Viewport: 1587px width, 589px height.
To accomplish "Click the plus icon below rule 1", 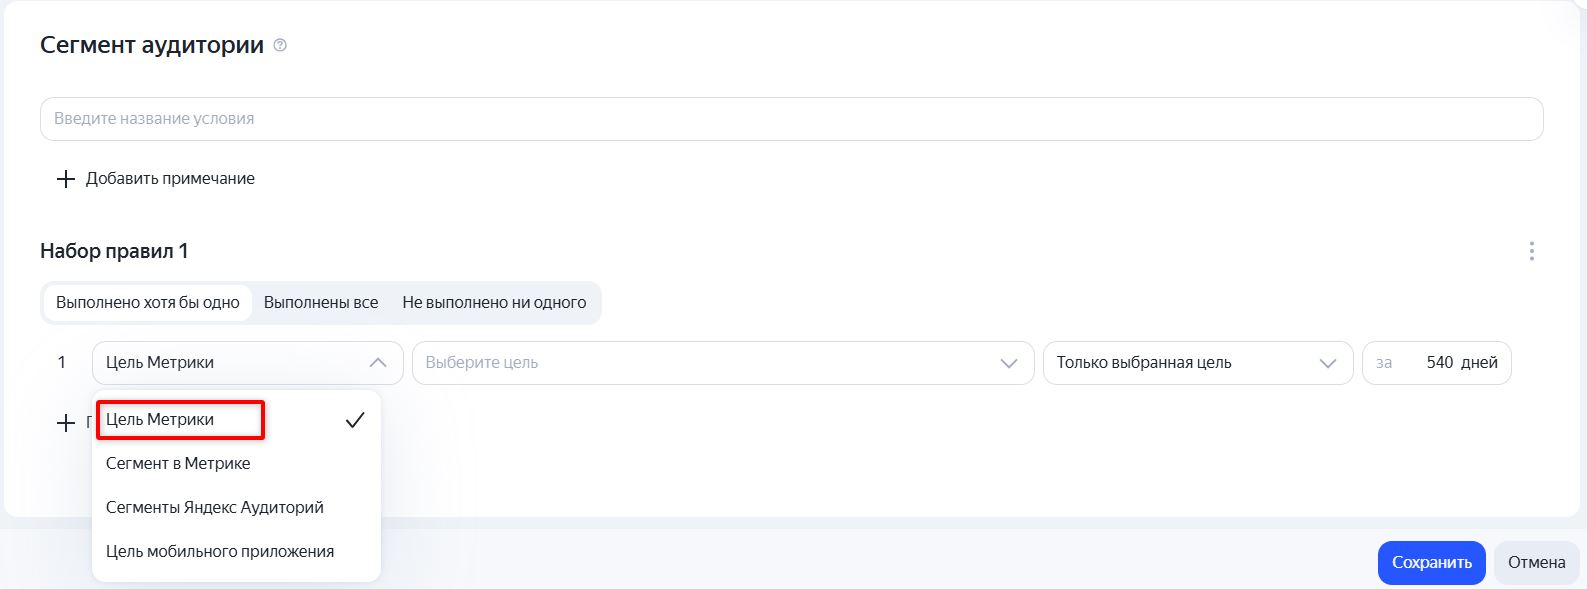I will 66,423.
